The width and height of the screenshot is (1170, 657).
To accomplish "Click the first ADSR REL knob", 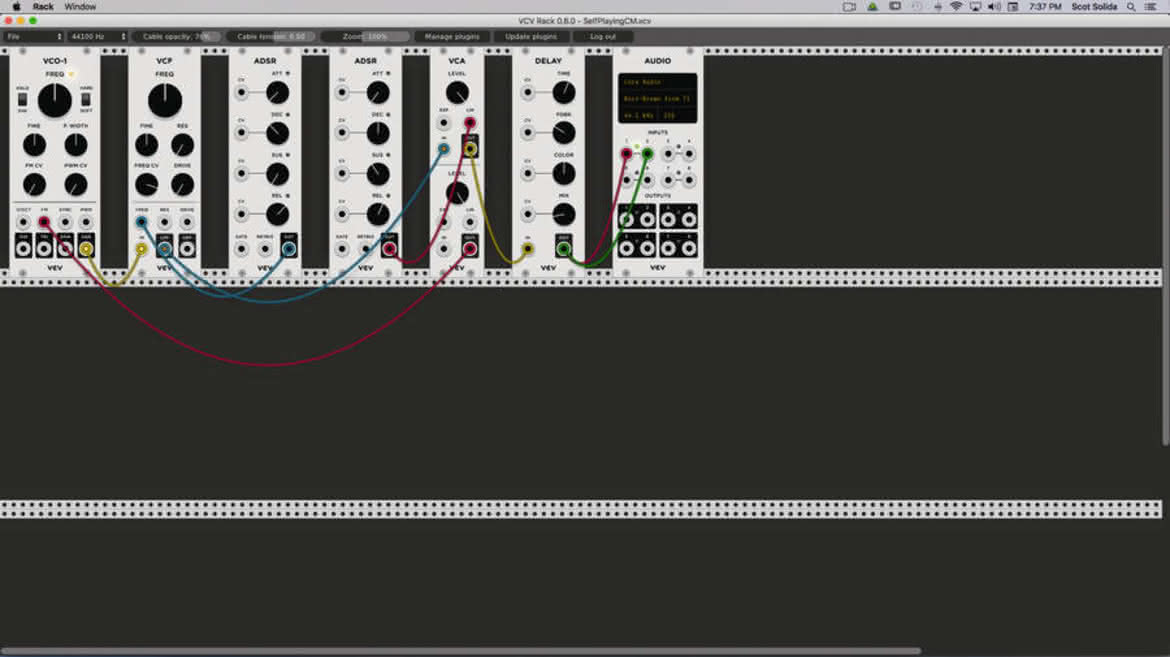I will pos(277,214).
